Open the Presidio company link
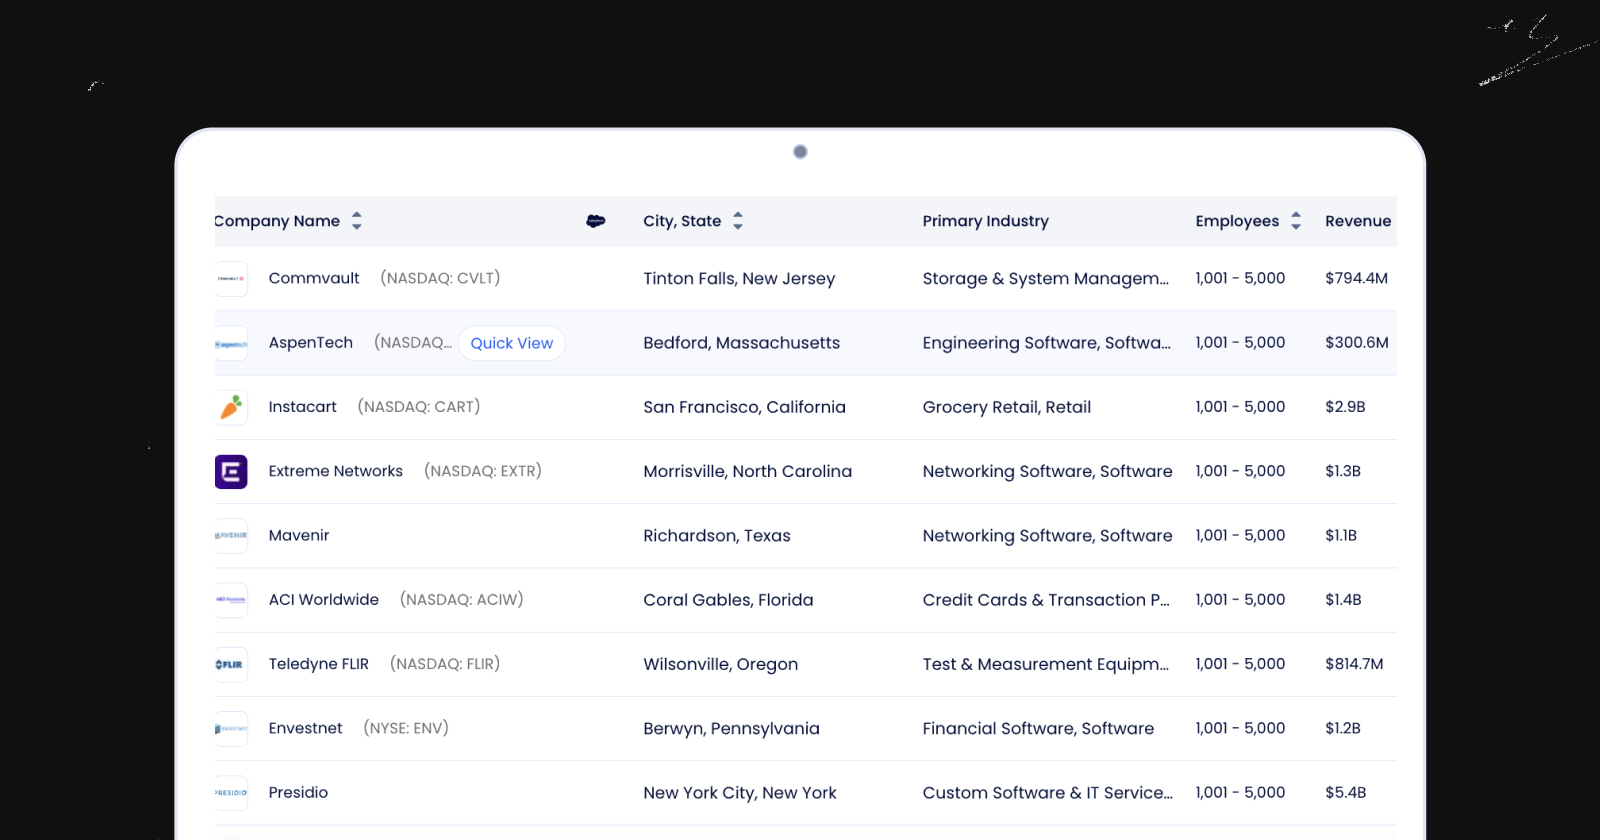This screenshot has width=1600, height=840. pos(298,792)
